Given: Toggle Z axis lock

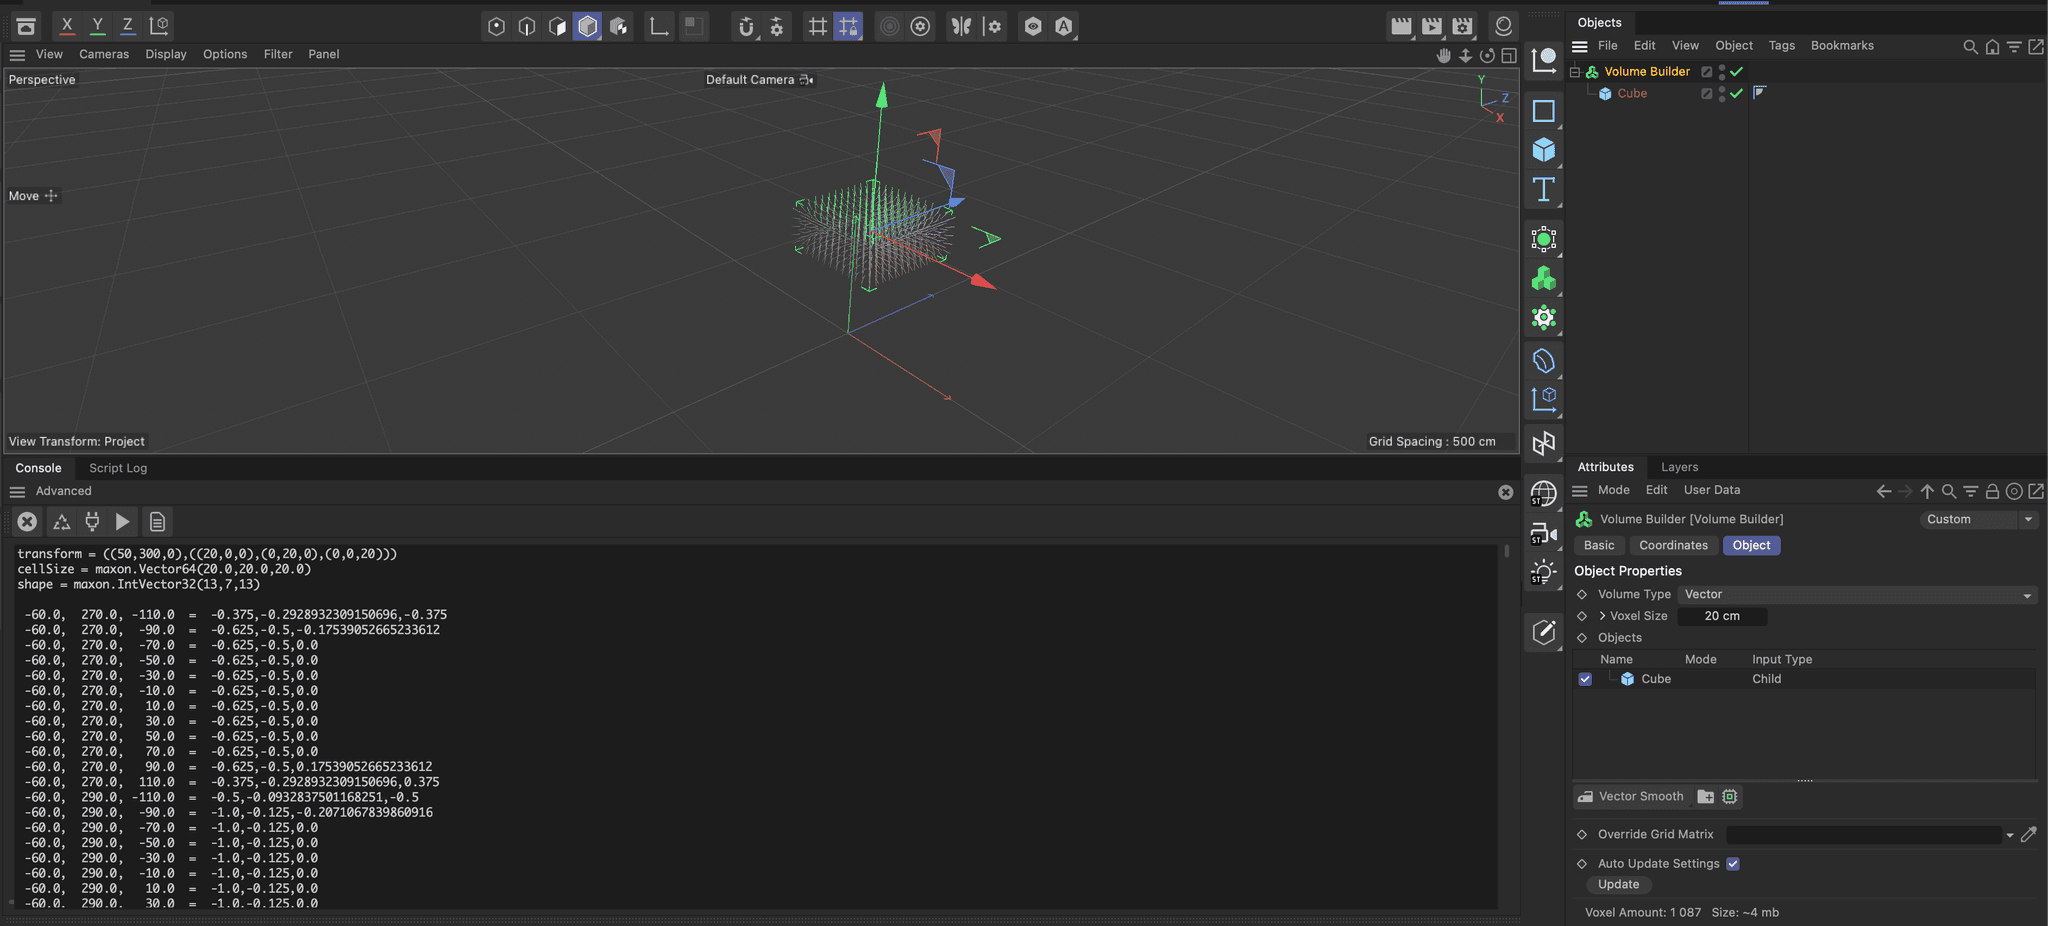Looking at the screenshot, I should pyautogui.click(x=127, y=26).
